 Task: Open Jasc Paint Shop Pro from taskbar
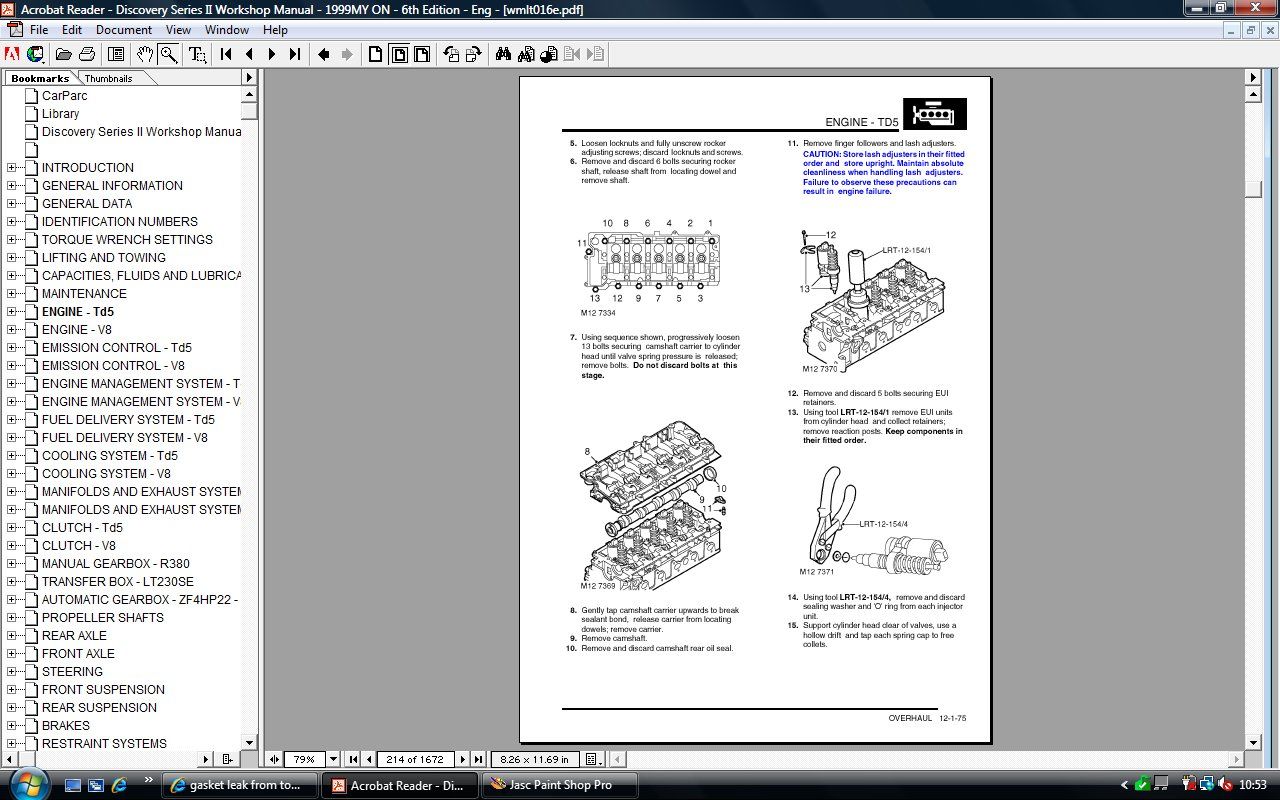click(561, 785)
